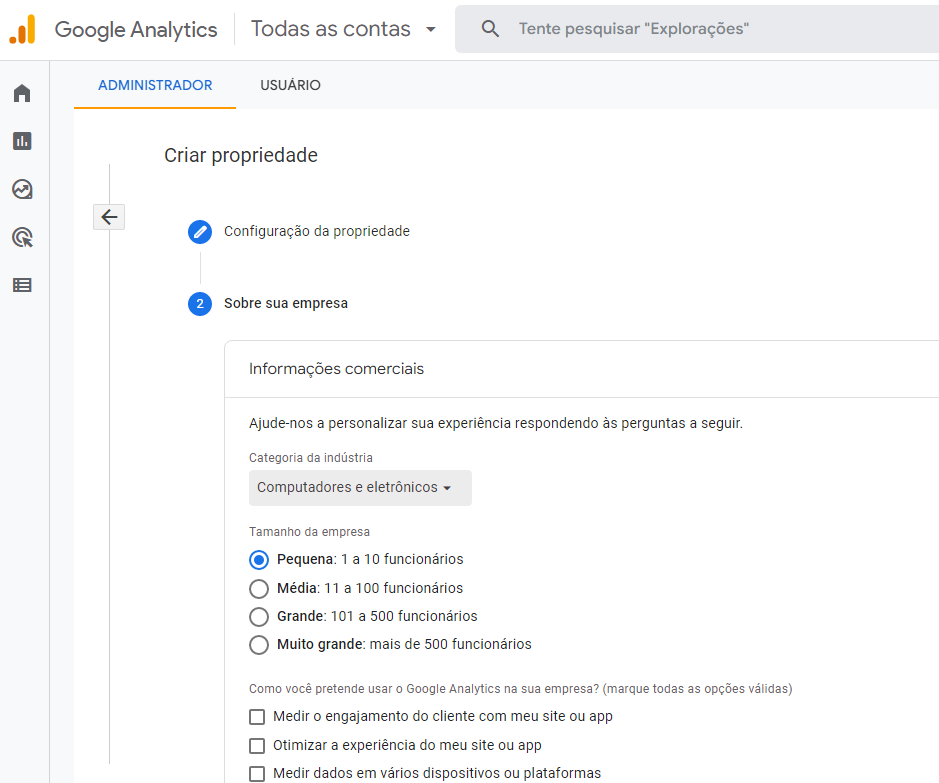The height and width of the screenshot is (783, 939).
Task: Open the Explore icon in sidebar
Action: click(x=22, y=189)
